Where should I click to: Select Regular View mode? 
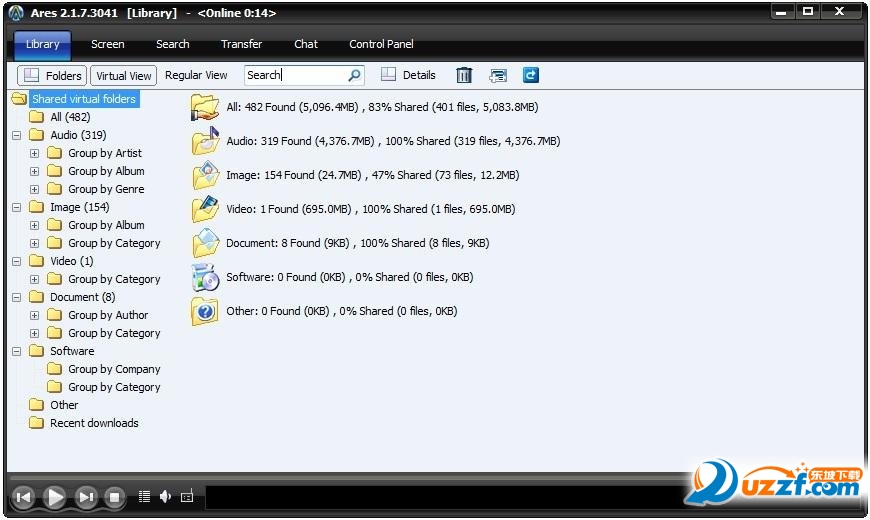196,75
